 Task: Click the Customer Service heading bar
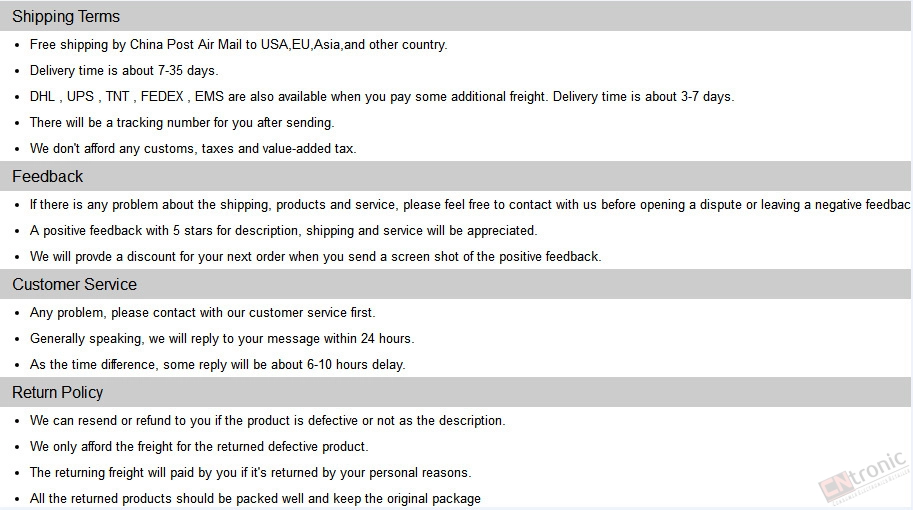tap(456, 284)
